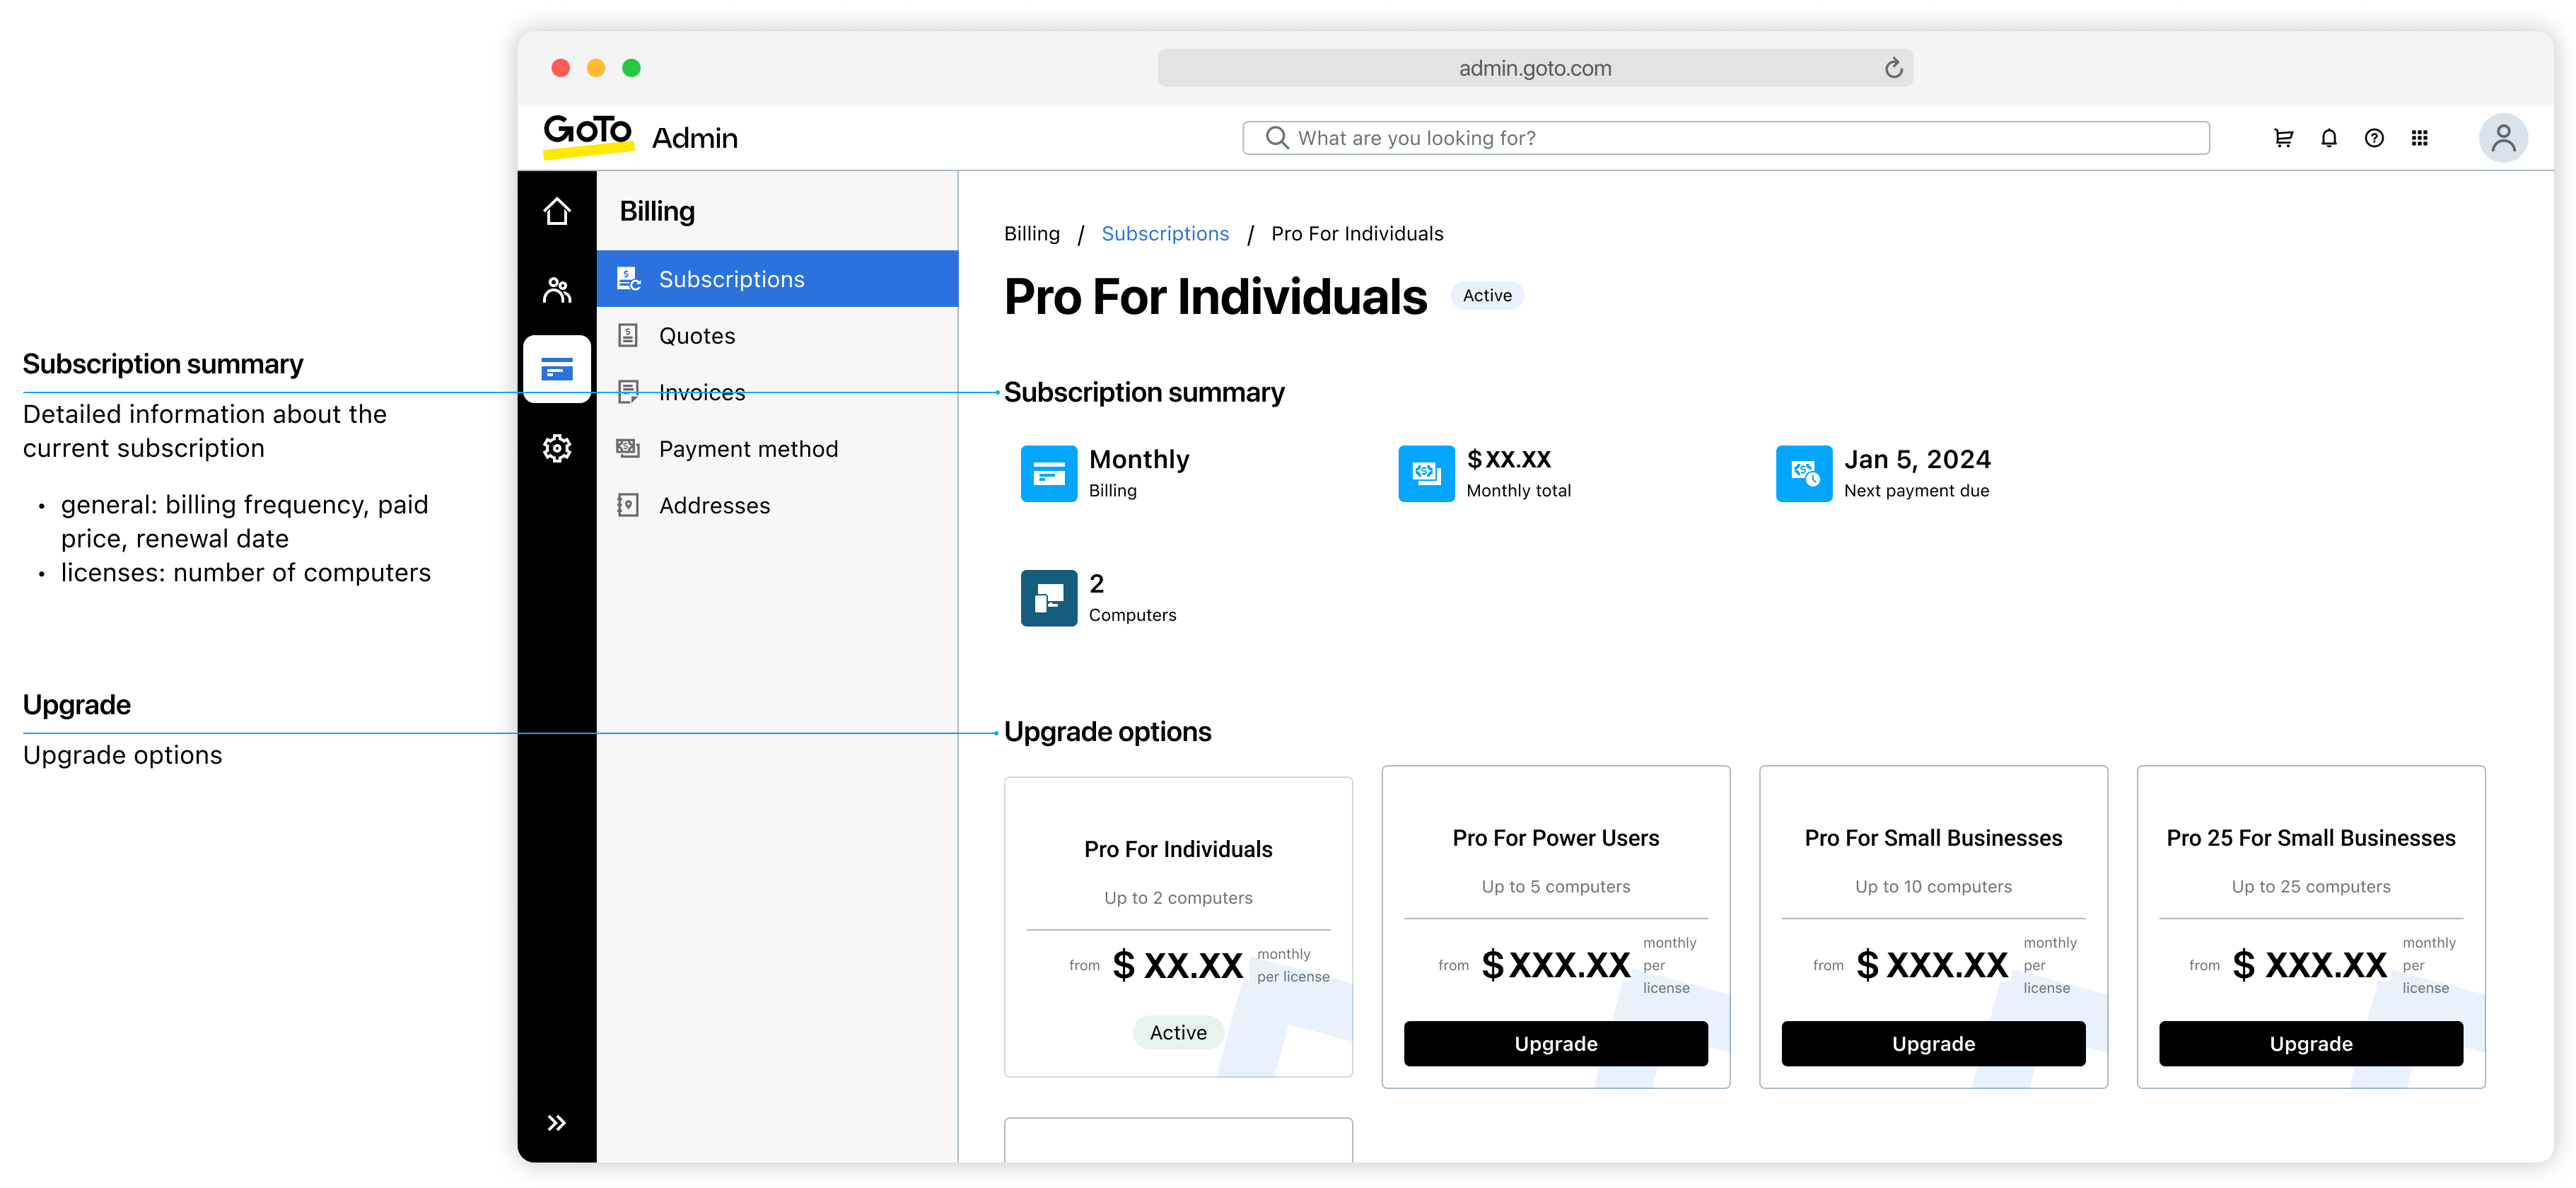Screen dimensions: 2576x1188
Task: Click the Payment method icon
Action: 628,448
